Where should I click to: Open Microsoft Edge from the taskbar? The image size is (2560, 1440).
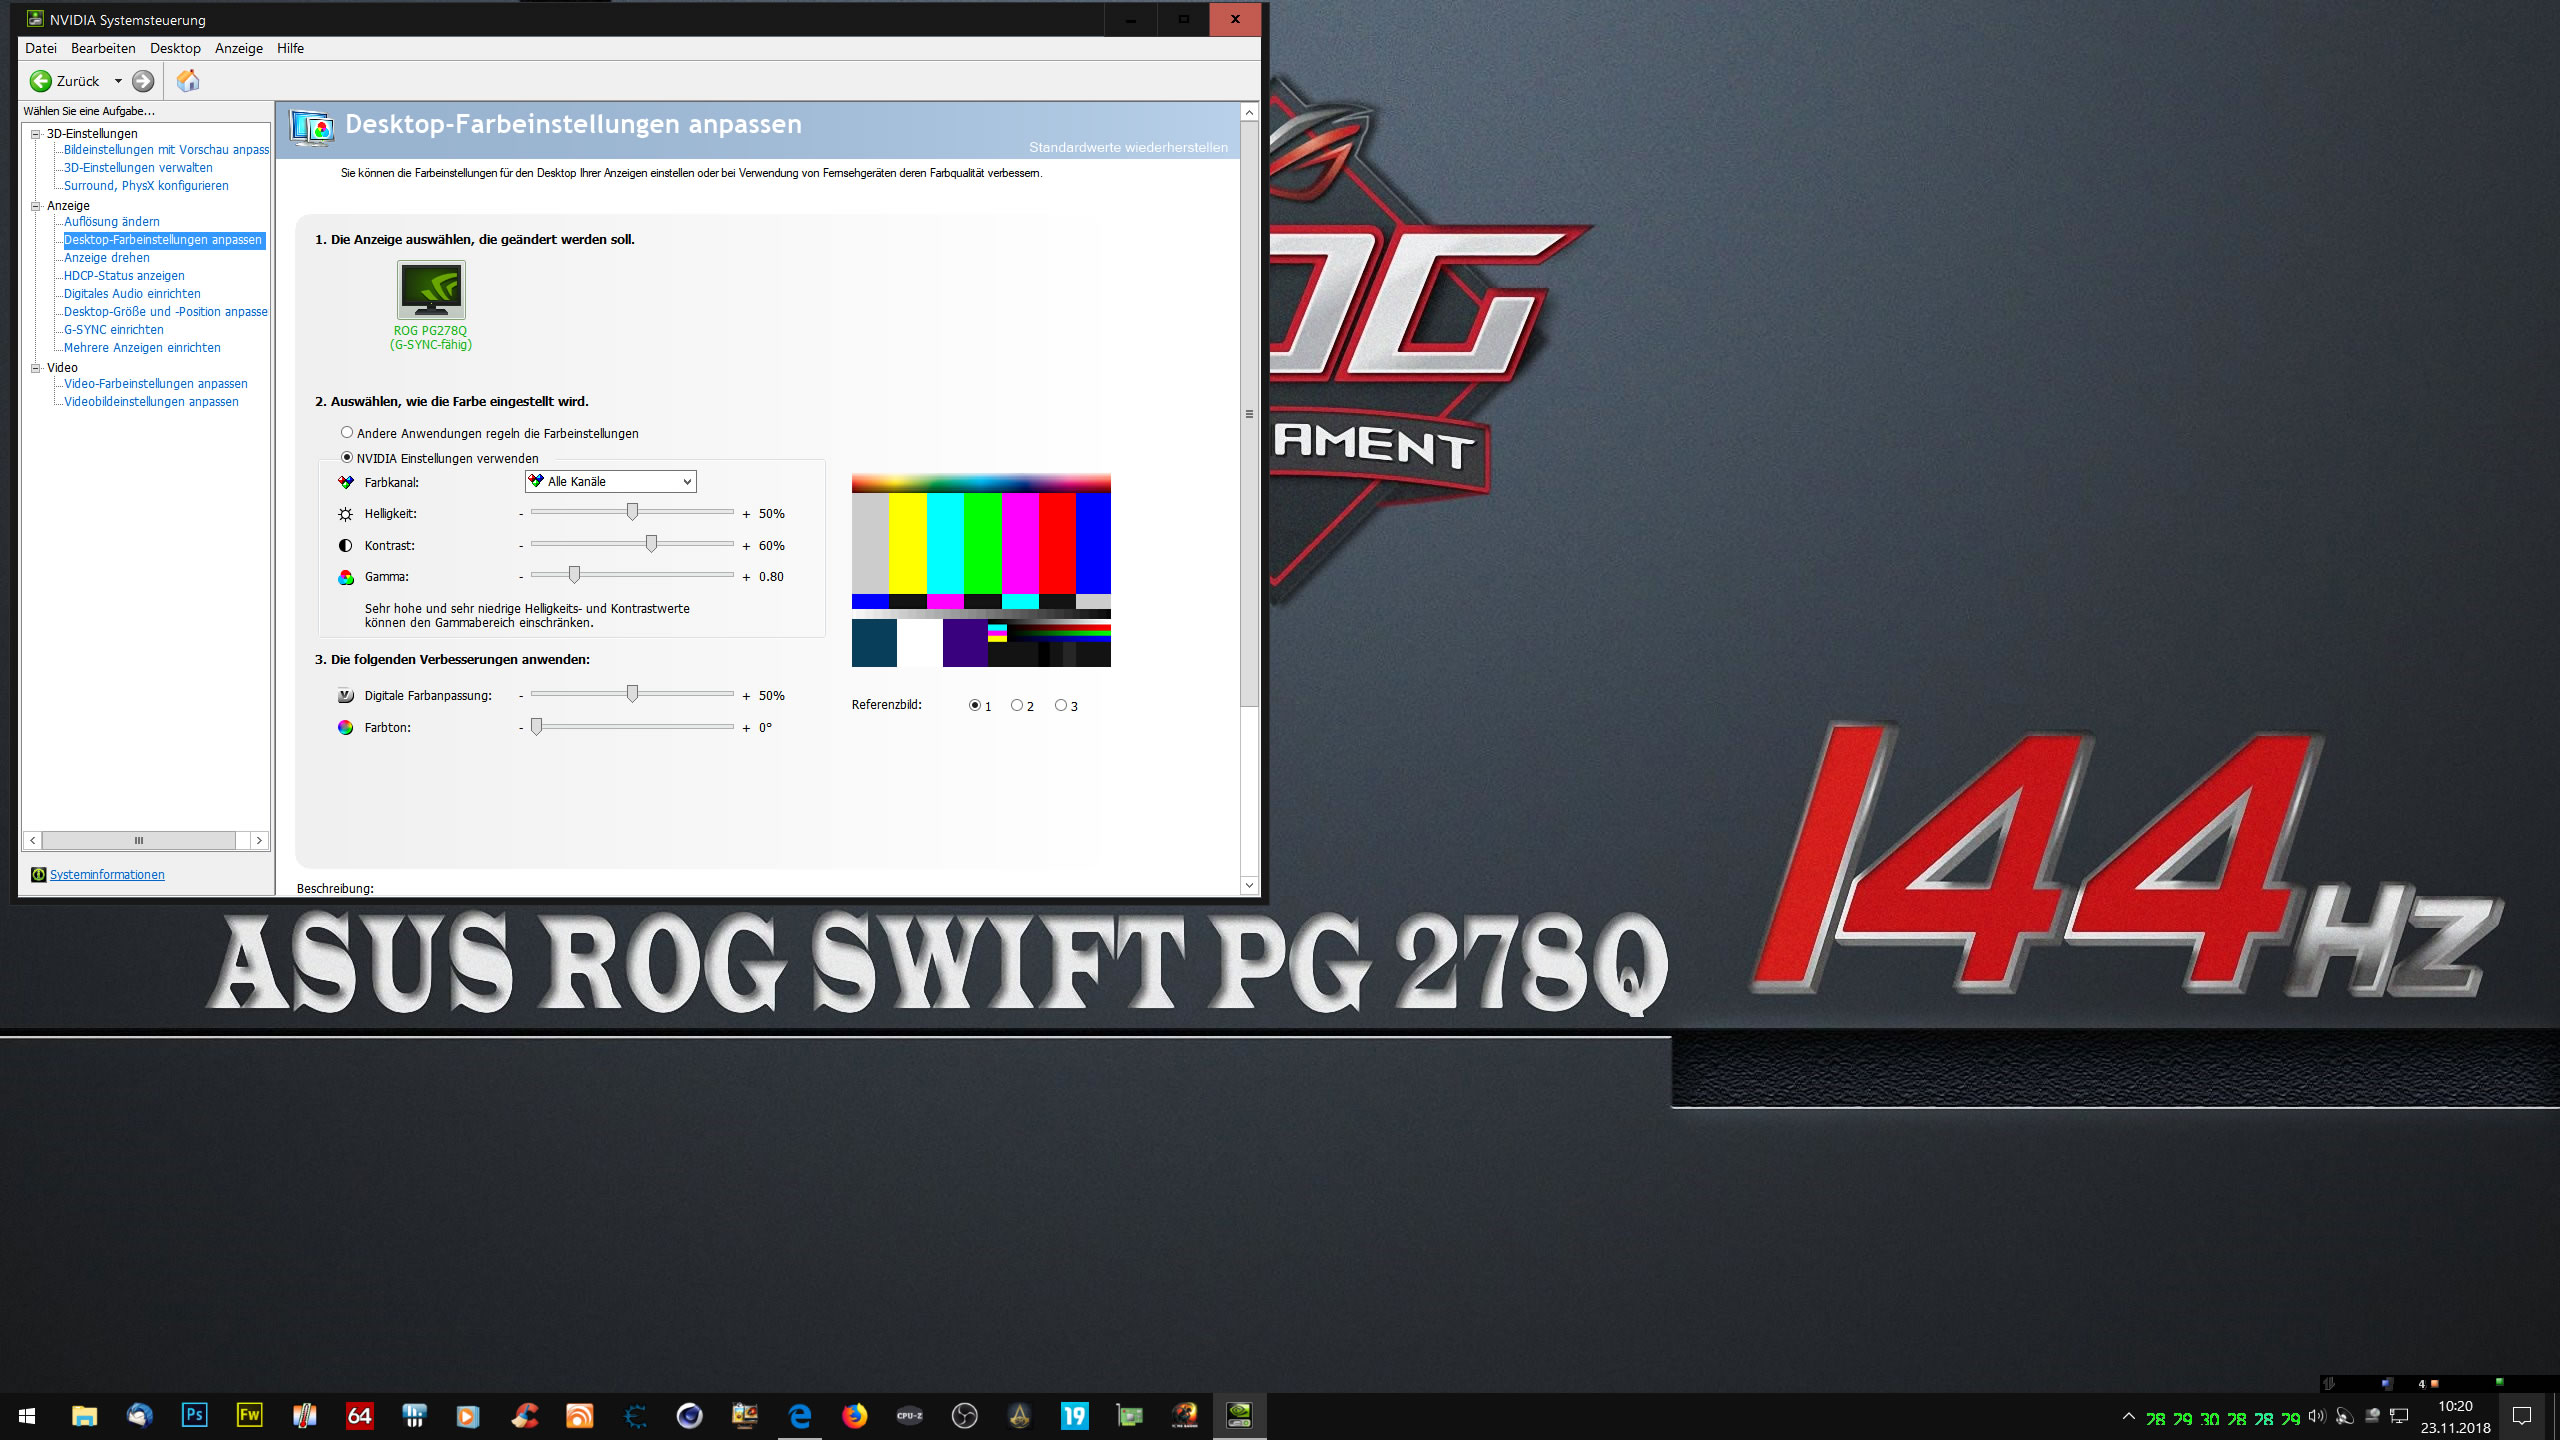[x=800, y=1416]
